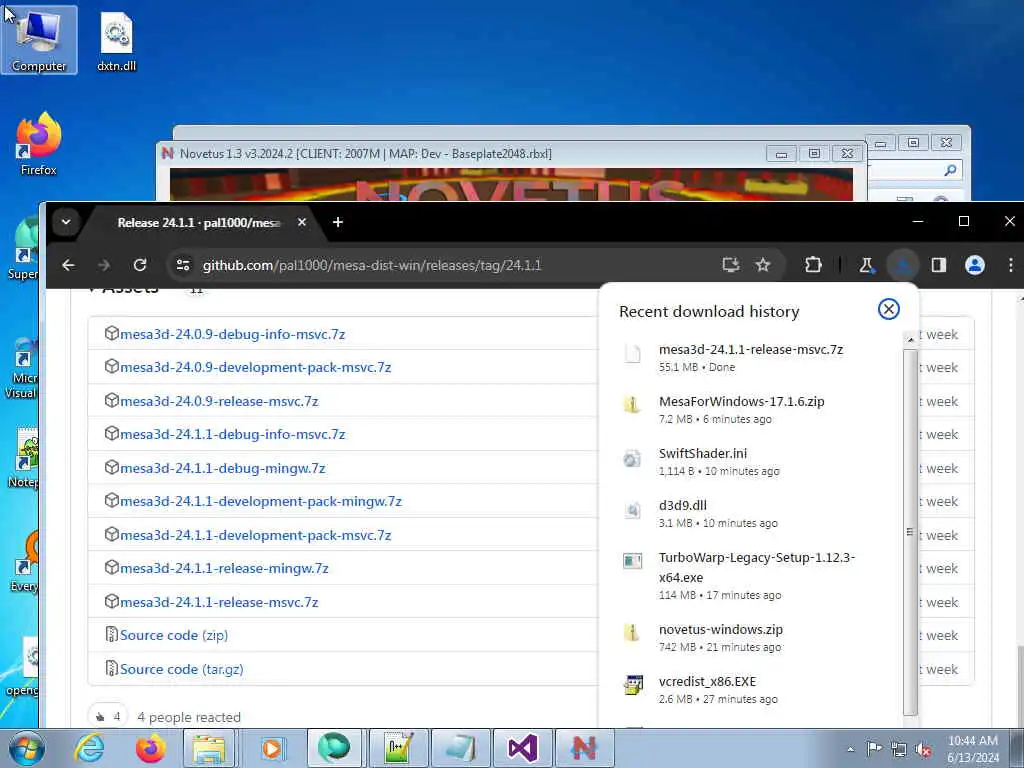The image size is (1024, 768).
Task: Select the dxtn.dll file on desktop
Action: coord(116,42)
